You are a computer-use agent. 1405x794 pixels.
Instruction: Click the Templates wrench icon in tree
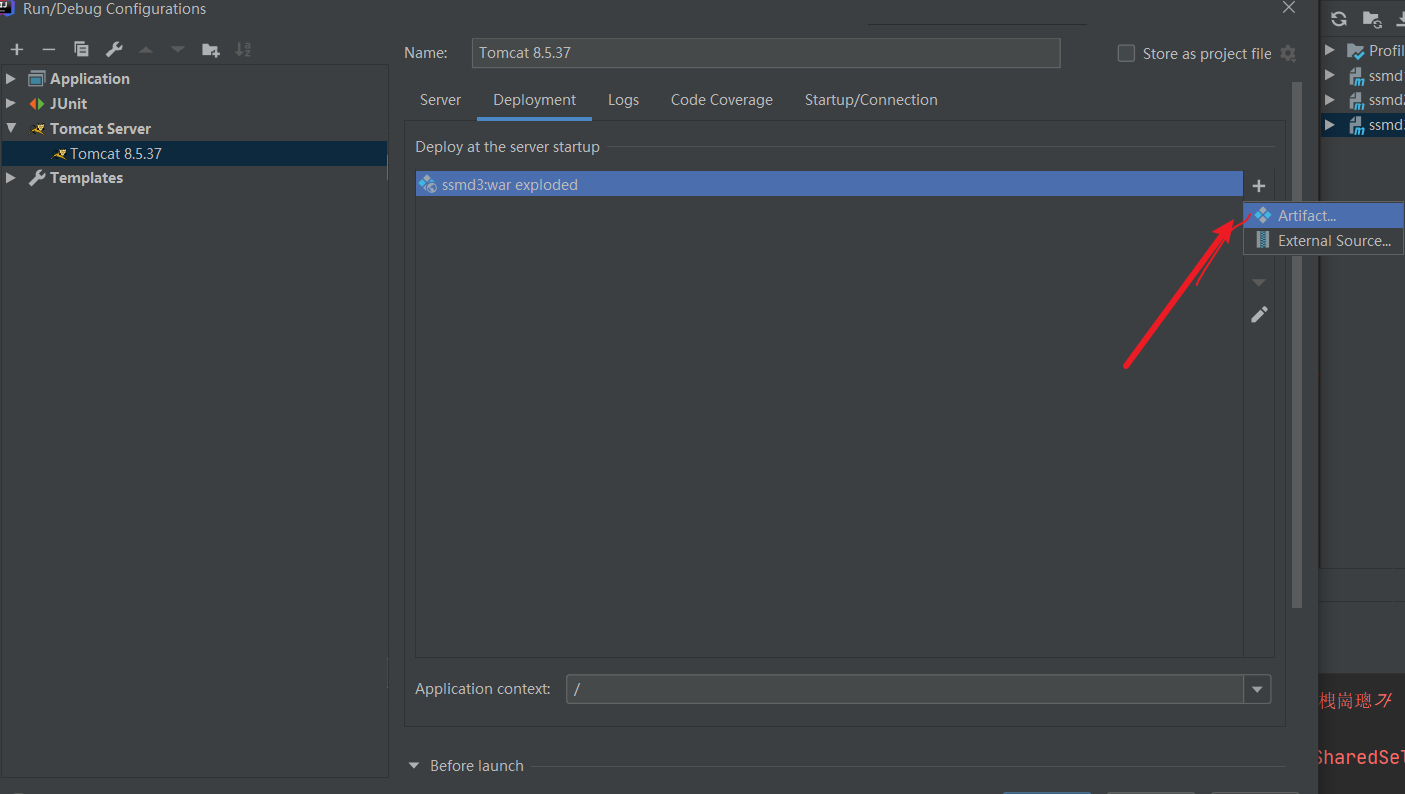(37, 178)
